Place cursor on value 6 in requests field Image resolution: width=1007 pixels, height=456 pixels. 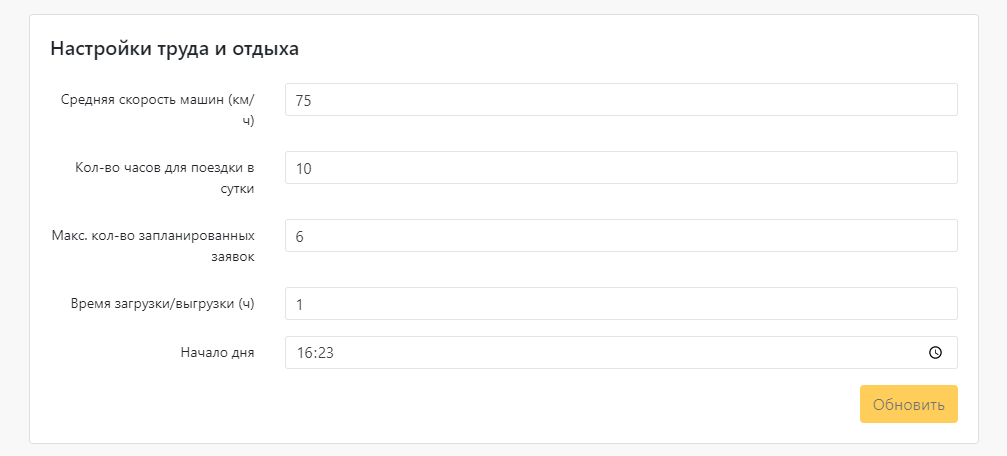299,236
